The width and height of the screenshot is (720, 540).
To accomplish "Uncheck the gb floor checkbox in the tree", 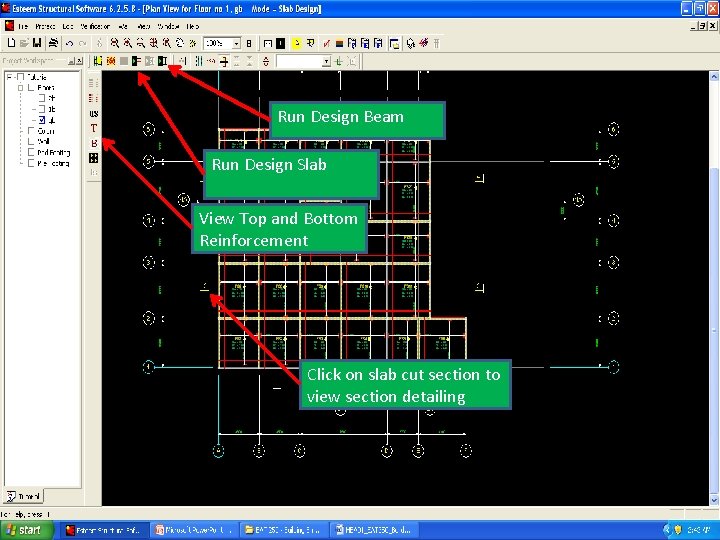I will [x=42, y=120].
